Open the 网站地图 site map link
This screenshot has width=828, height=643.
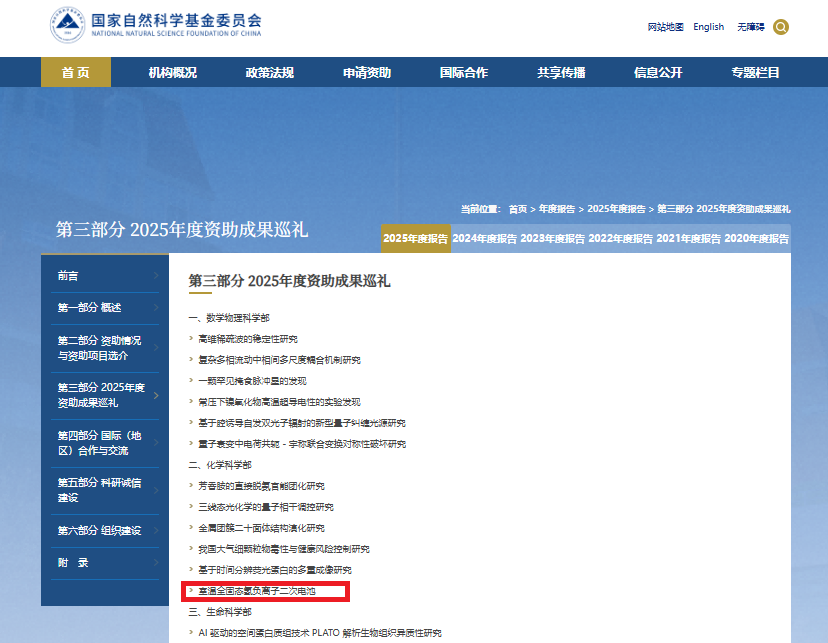pos(665,27)
